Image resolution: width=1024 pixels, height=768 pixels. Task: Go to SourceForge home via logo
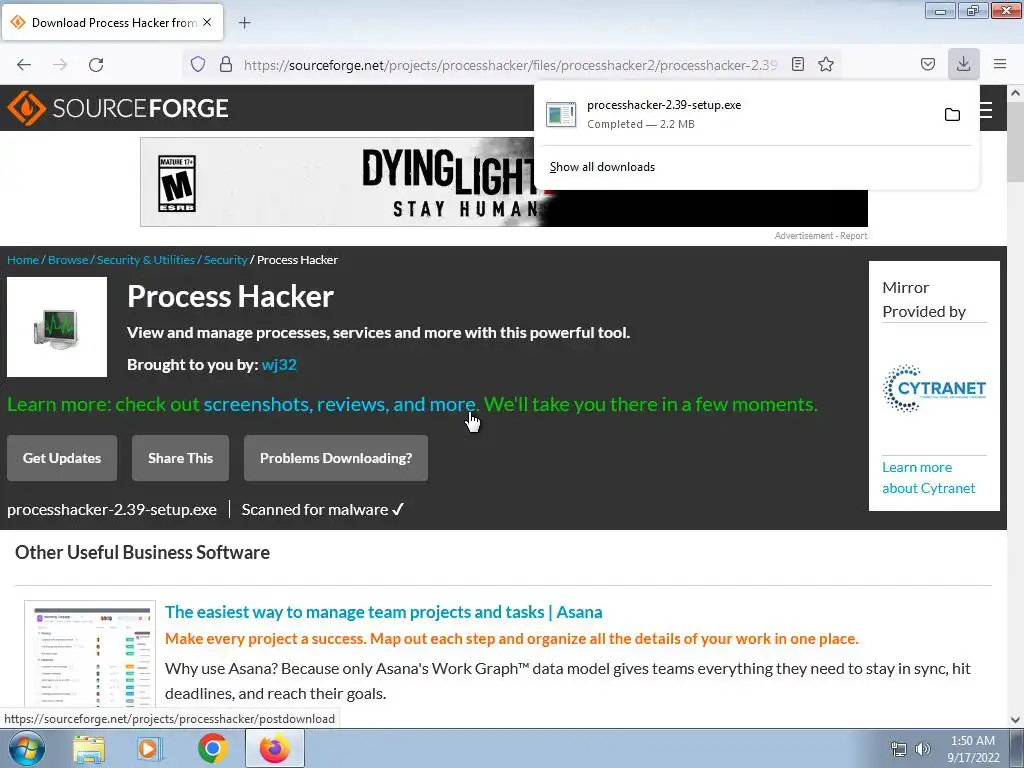(x=118, y=108)
